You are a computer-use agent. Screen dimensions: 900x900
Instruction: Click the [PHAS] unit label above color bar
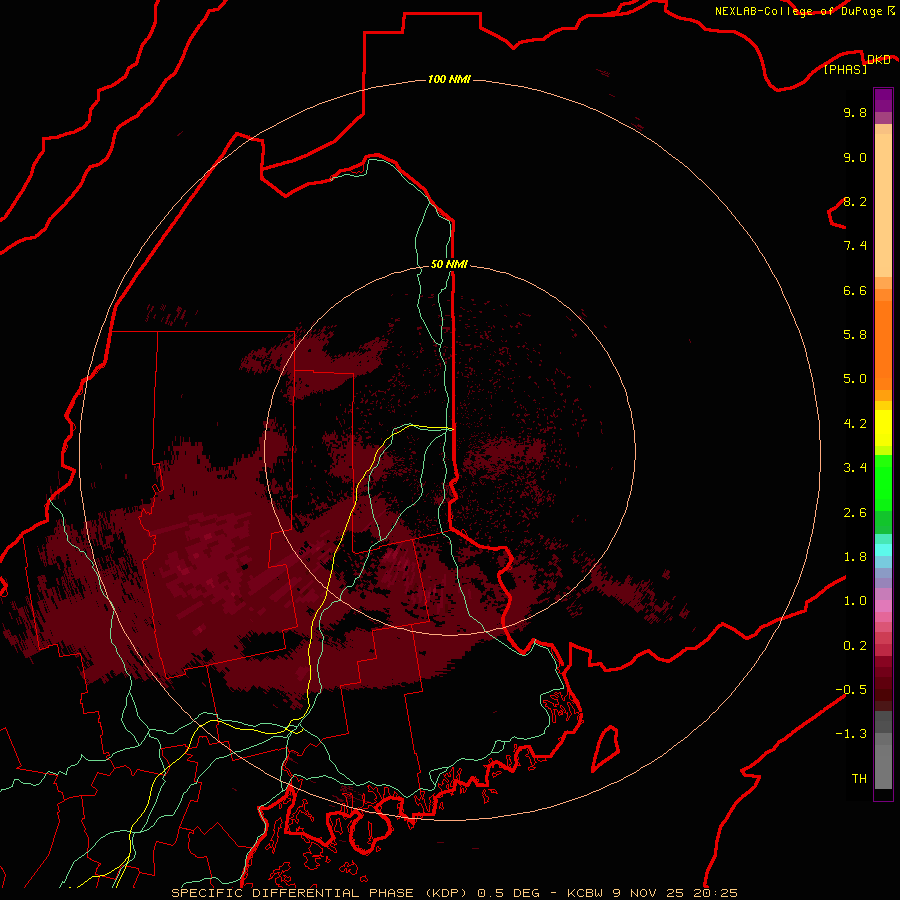point(845,69)
